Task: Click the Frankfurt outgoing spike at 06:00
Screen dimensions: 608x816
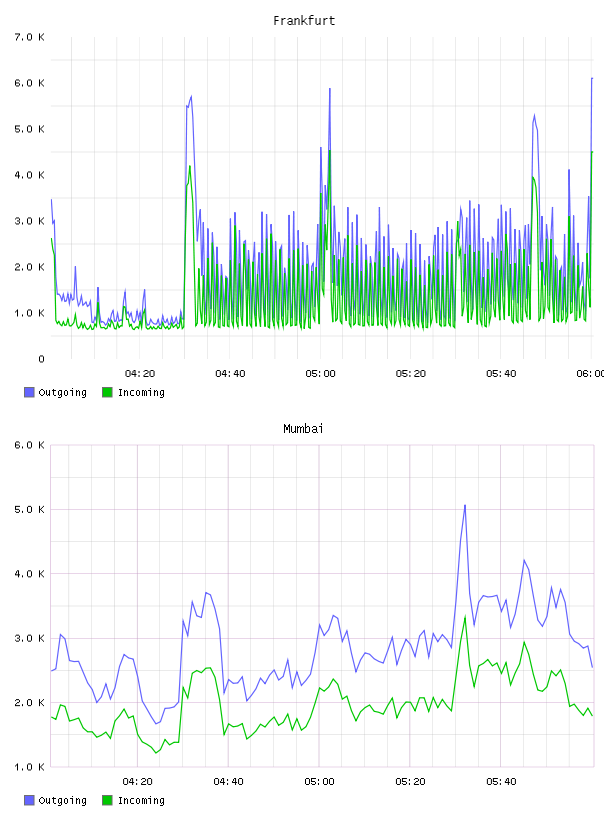Action: (592, 79)
